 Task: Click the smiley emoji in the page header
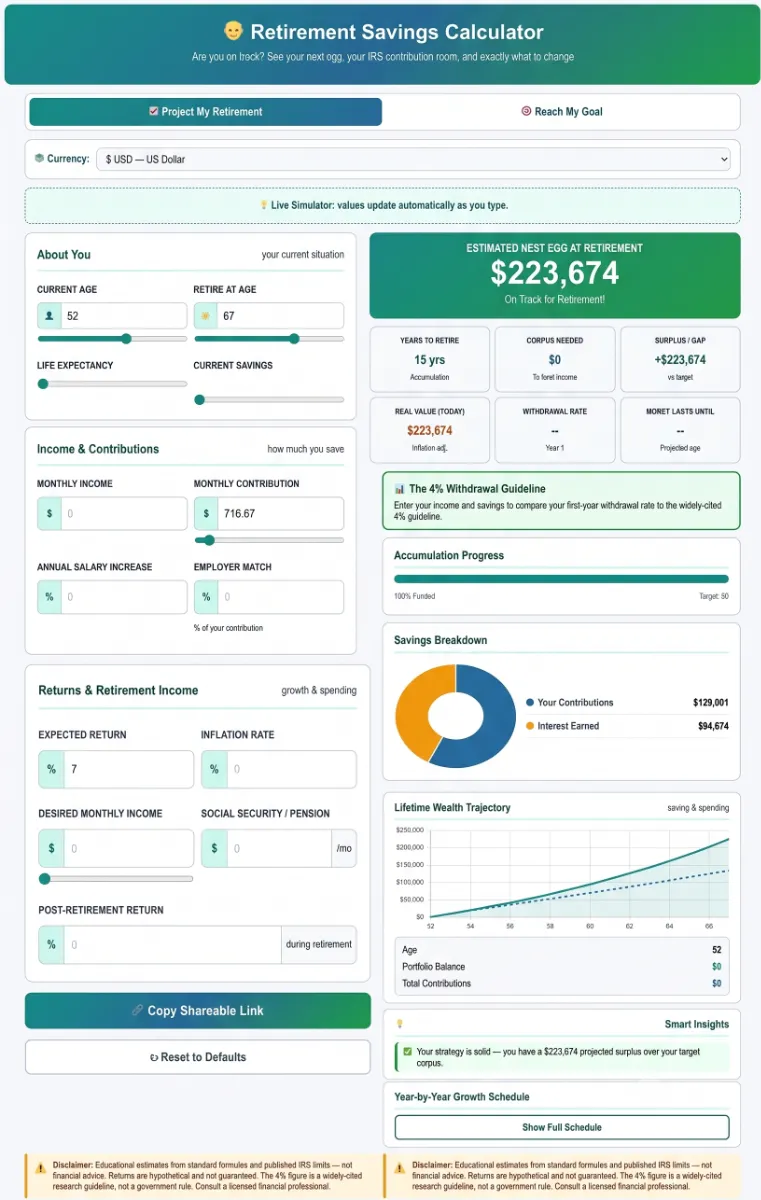(x=232, y=32)
